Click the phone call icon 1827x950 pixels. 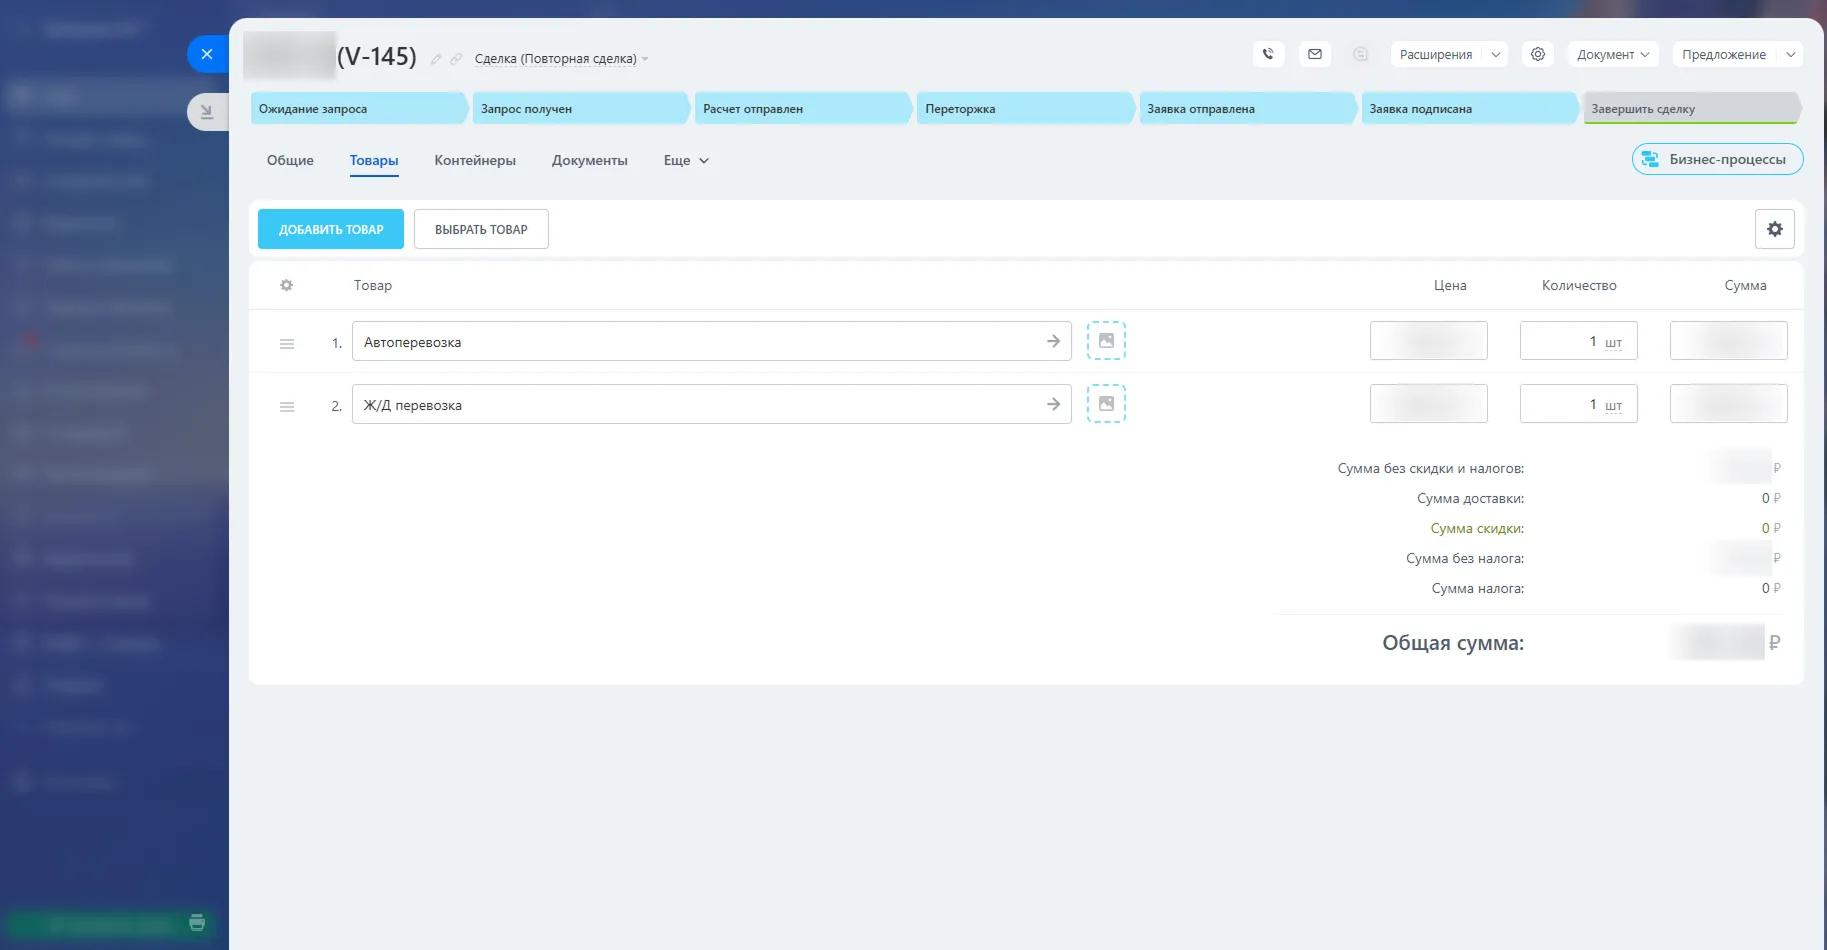(1268, 54)
